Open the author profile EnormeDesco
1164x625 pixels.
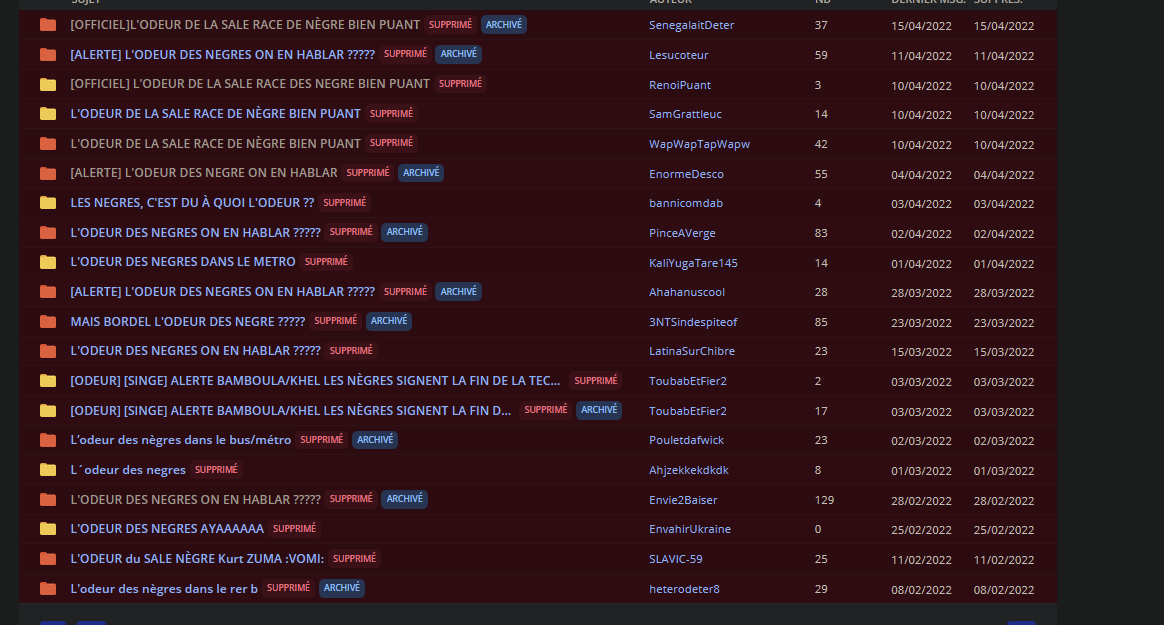[x=686, y=174]
